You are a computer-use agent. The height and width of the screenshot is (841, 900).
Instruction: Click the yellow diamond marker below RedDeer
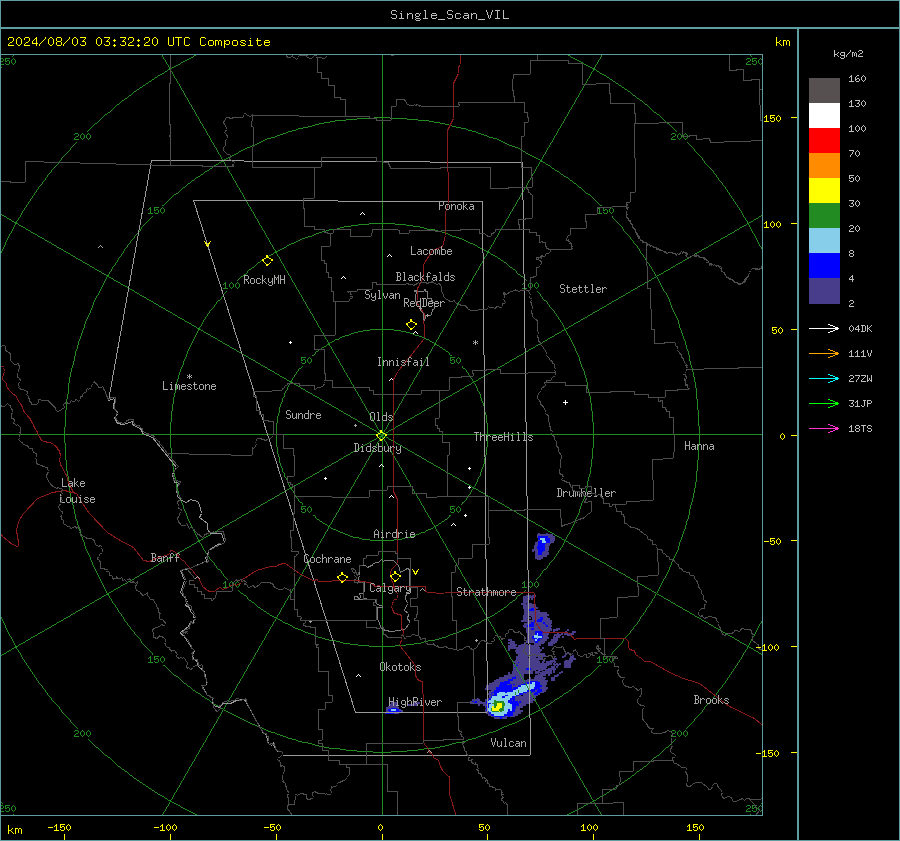[x=411, y=325]
